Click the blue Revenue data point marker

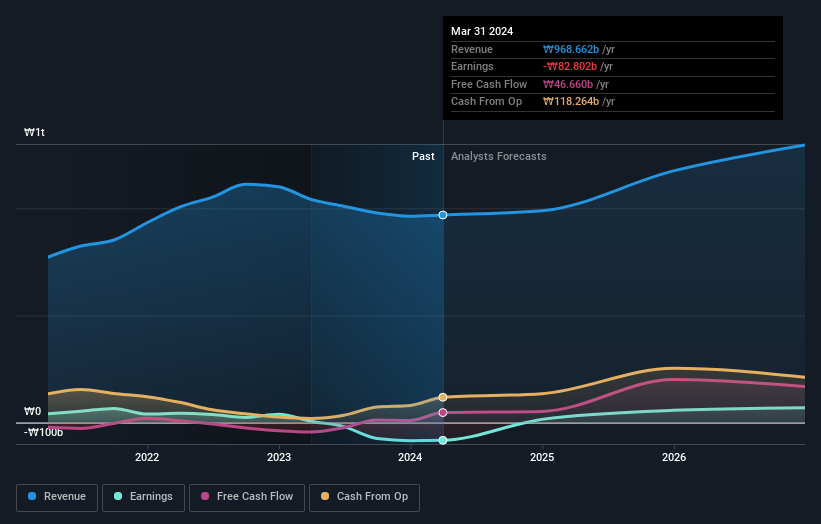pos(443,215)
